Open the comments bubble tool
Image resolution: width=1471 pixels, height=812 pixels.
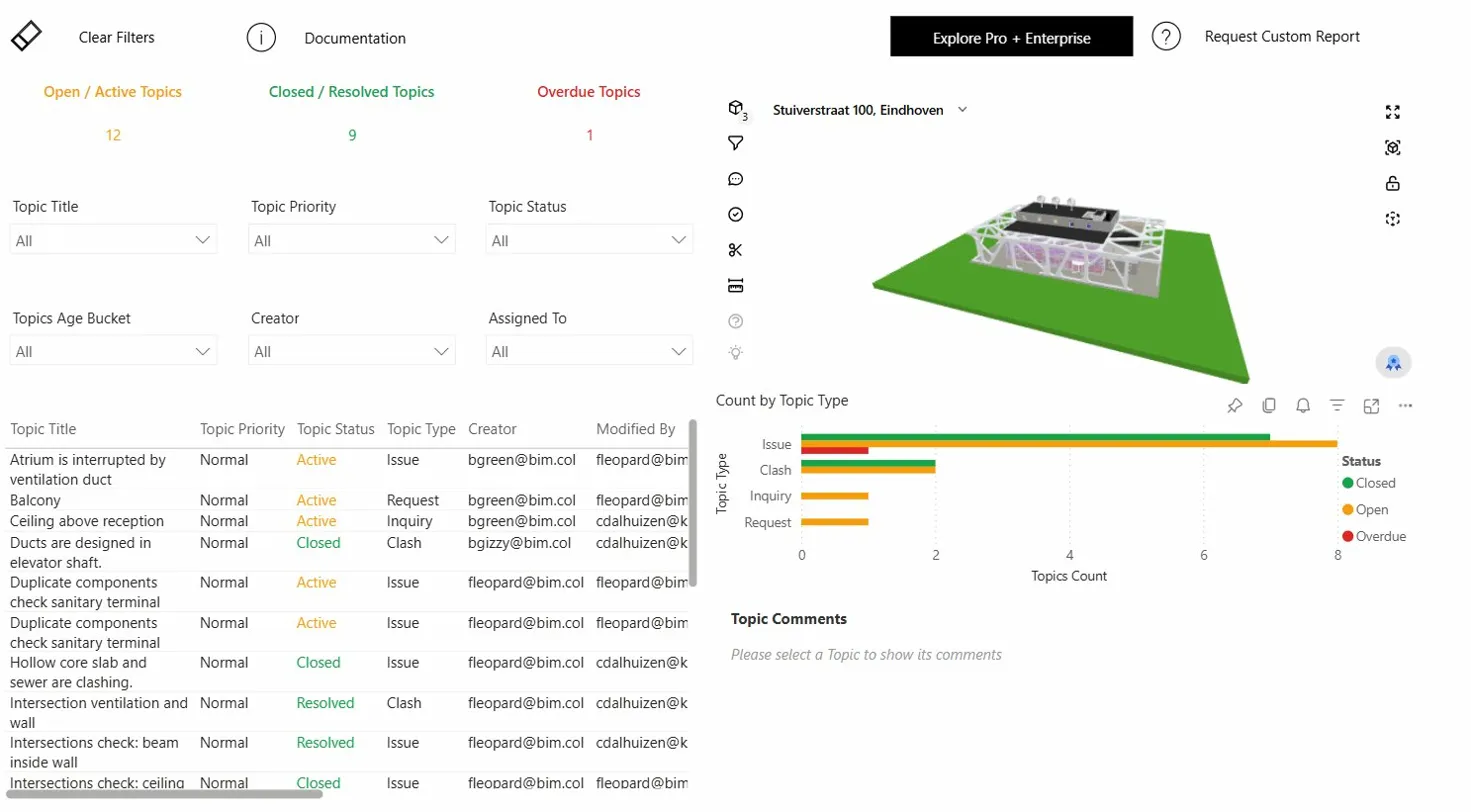[737, 179]
